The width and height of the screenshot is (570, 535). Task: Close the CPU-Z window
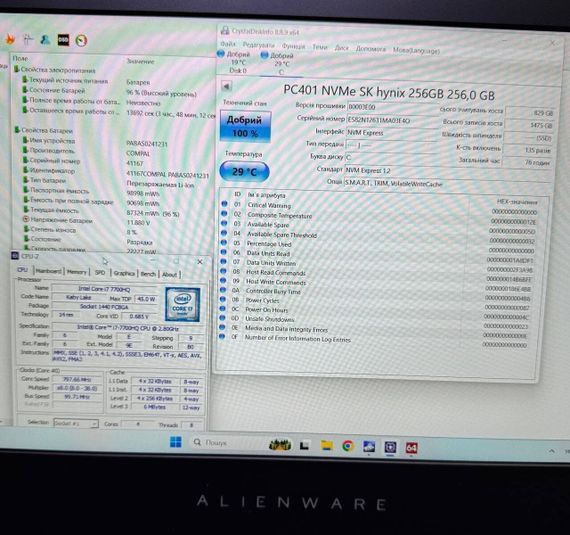tap(200, 262)
